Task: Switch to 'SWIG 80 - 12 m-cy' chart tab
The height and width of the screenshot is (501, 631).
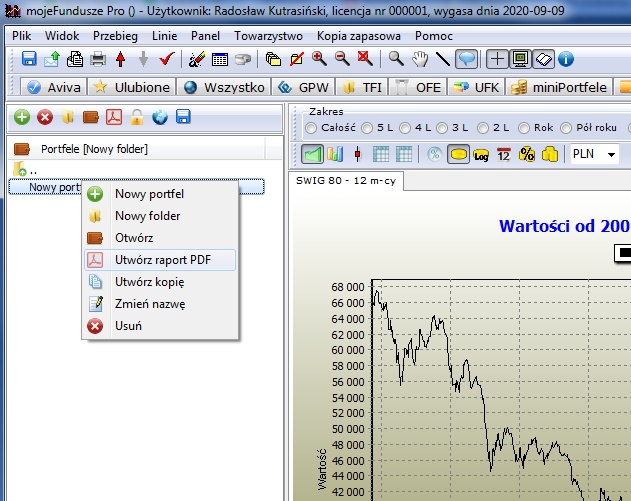Action: pyautogui.click(x=344, y=182)
